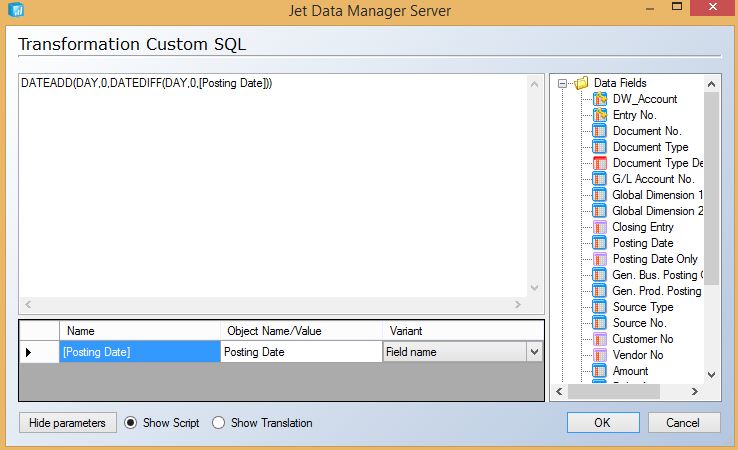Click the tree scrollbar down arrow
Screen dimensions: 738x450
pos(711,375)
